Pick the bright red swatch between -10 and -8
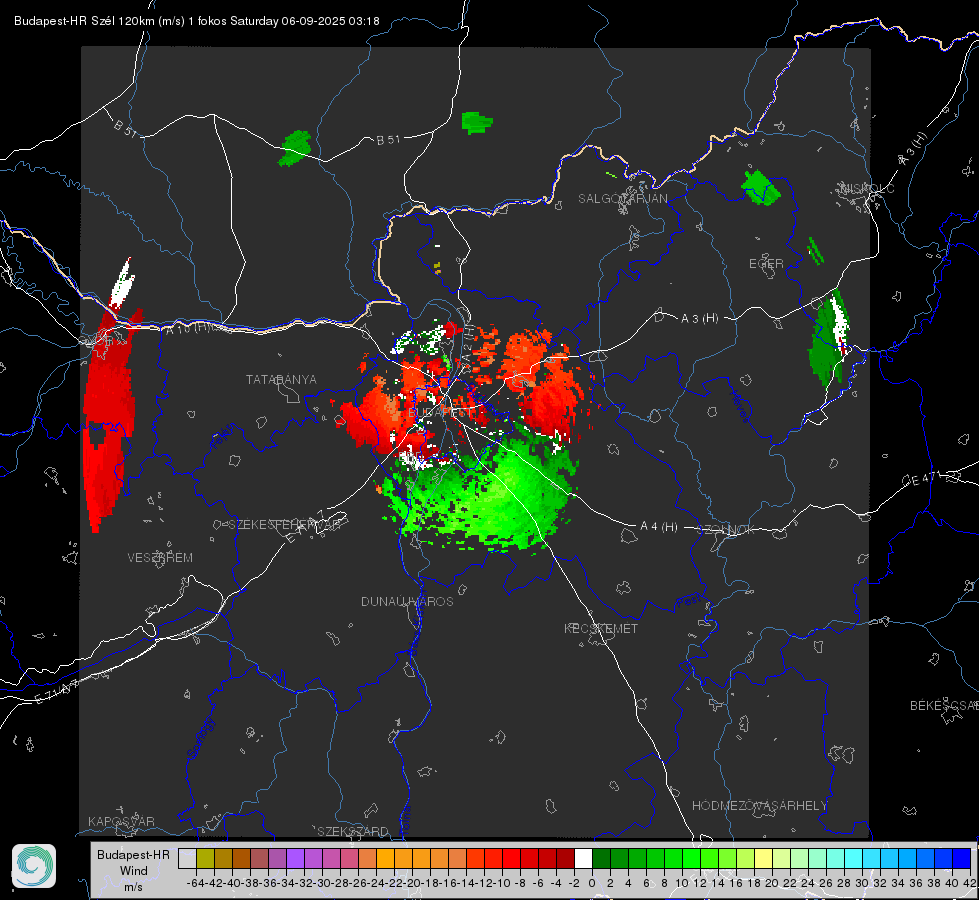The image size is (979, 900). (511, 858)
